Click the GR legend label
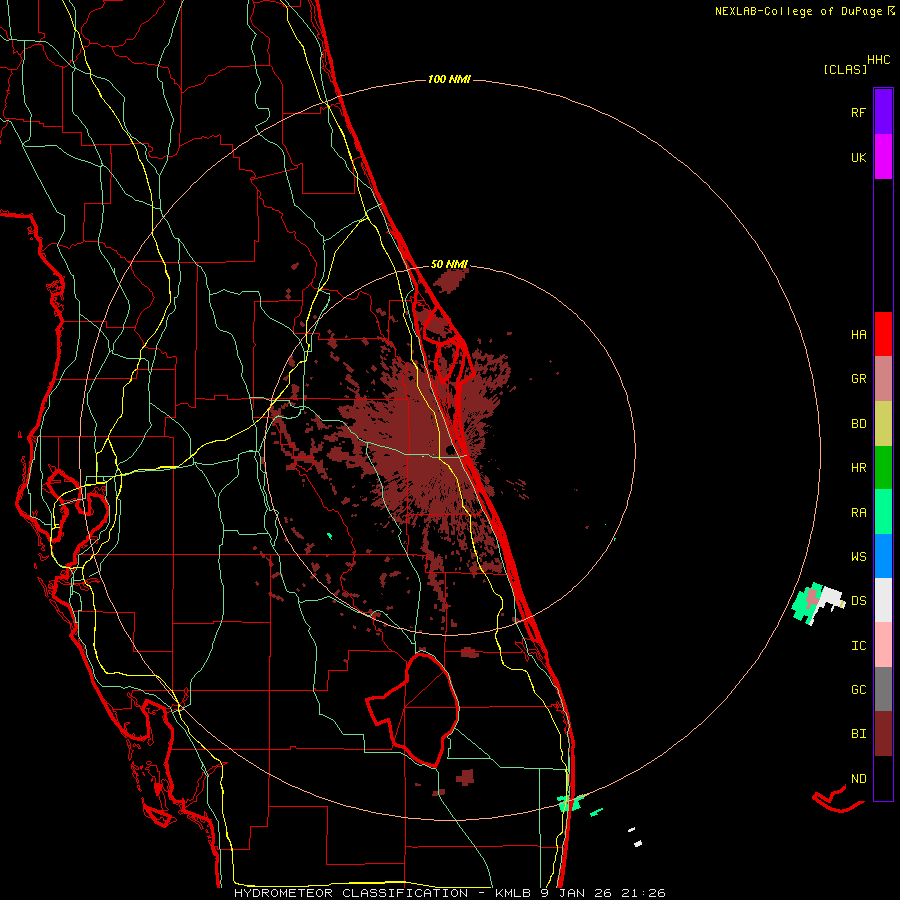The height and width of the screenshot is (900, 900). tap(858, 379)
